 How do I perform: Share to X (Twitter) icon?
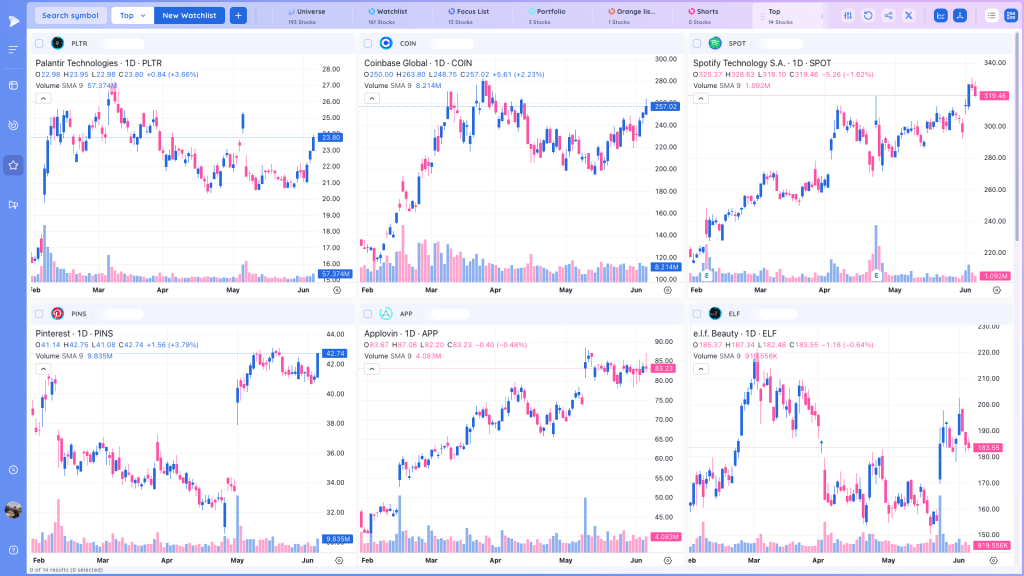click(x=908, y=16)
